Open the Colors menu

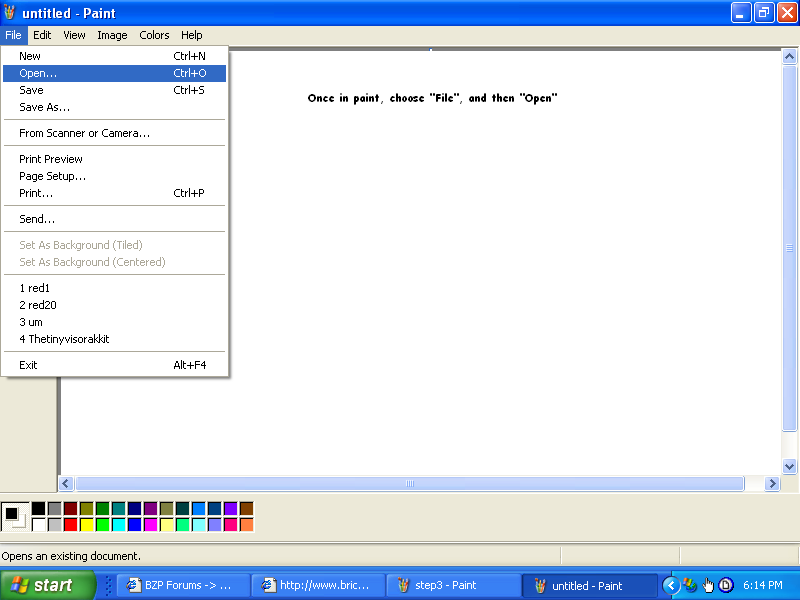coord(154,35)
